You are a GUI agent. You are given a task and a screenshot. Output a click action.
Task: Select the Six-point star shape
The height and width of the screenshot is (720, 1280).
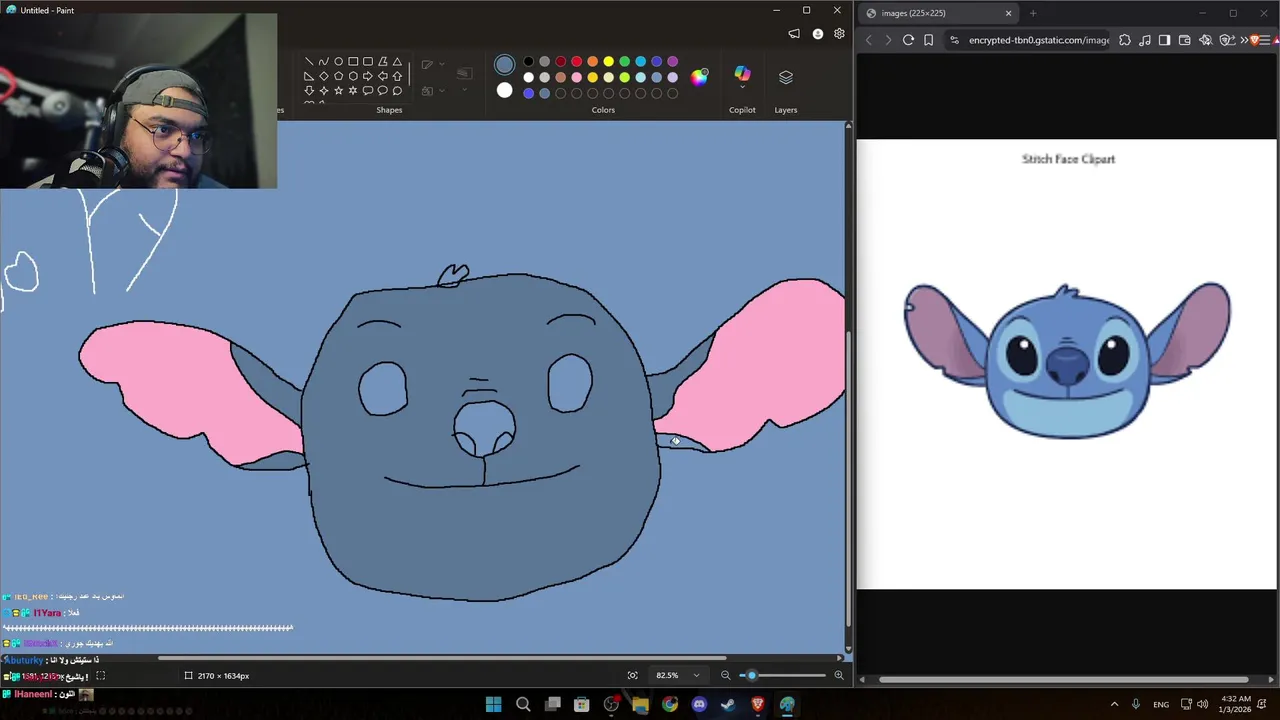coord(353,91)
